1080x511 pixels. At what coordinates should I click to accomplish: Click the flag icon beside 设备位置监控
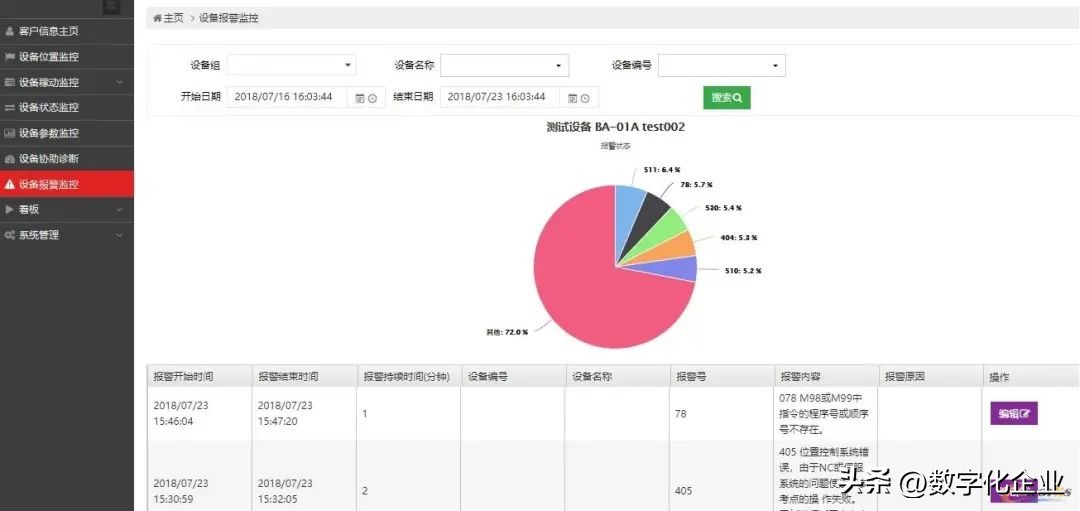10,56
